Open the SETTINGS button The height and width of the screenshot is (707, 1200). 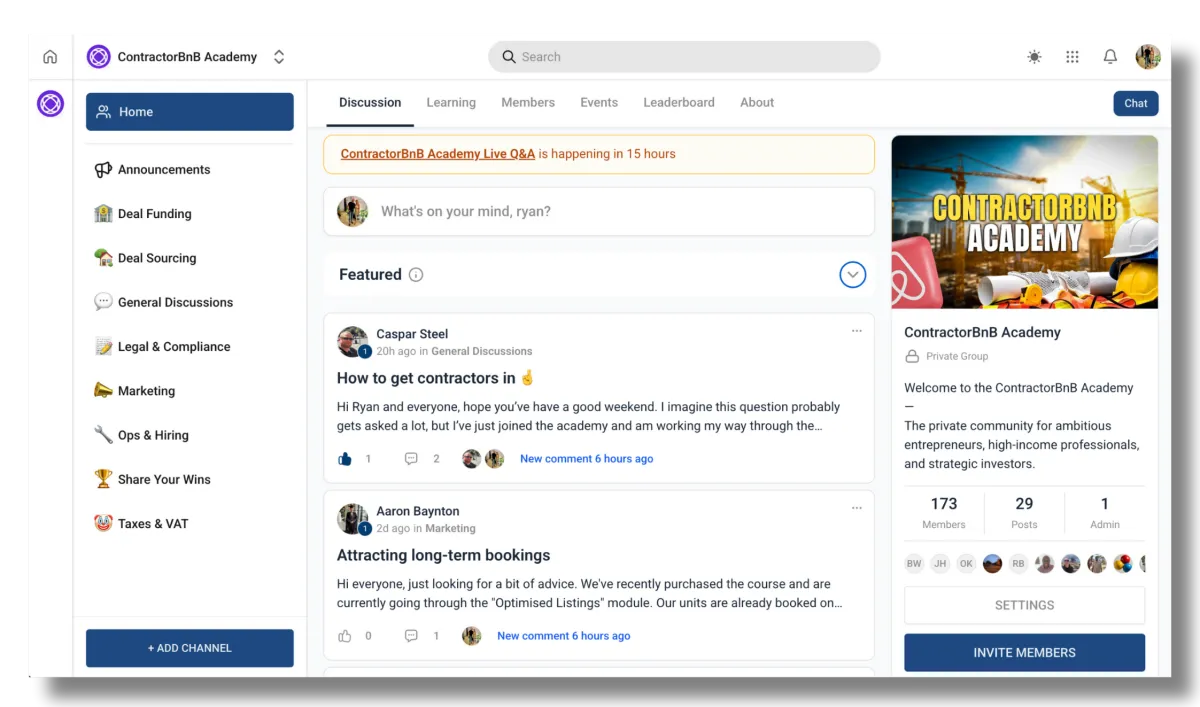1025,605
